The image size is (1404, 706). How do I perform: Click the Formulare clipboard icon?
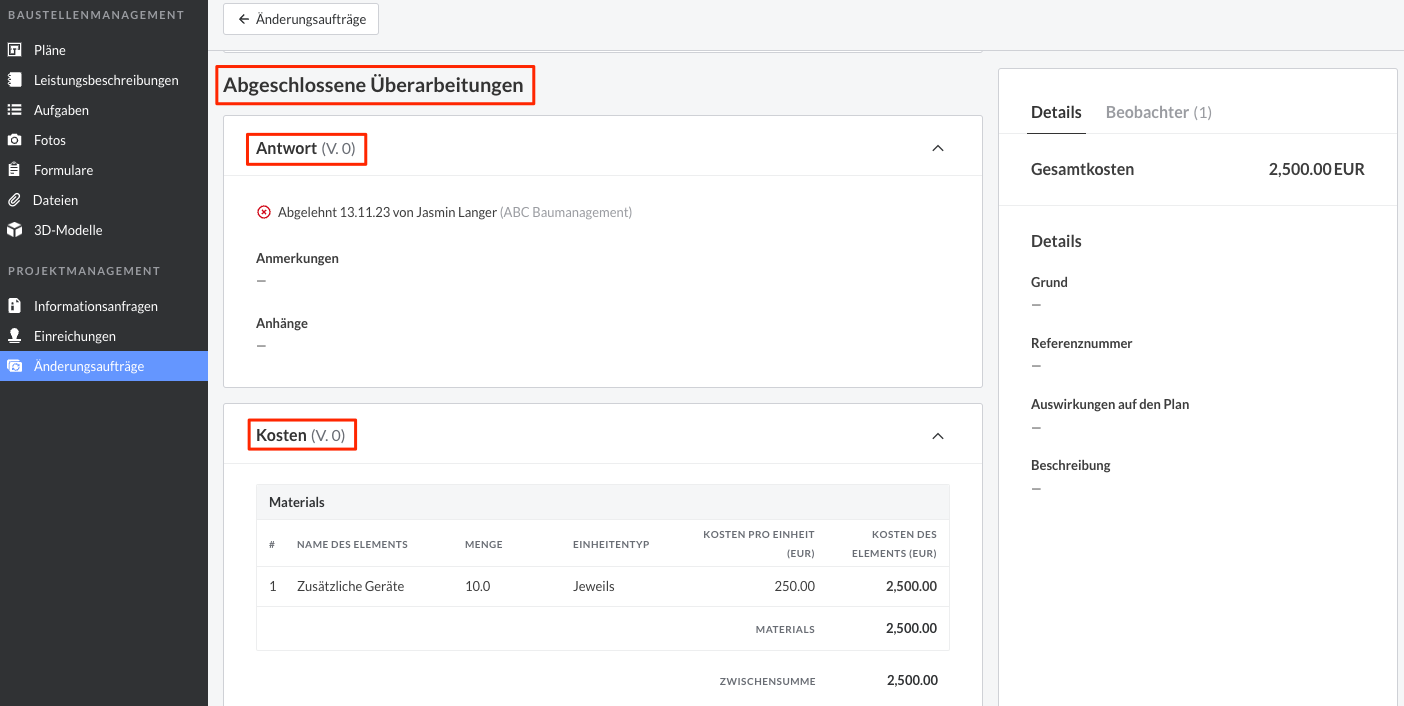coord(15,170)
